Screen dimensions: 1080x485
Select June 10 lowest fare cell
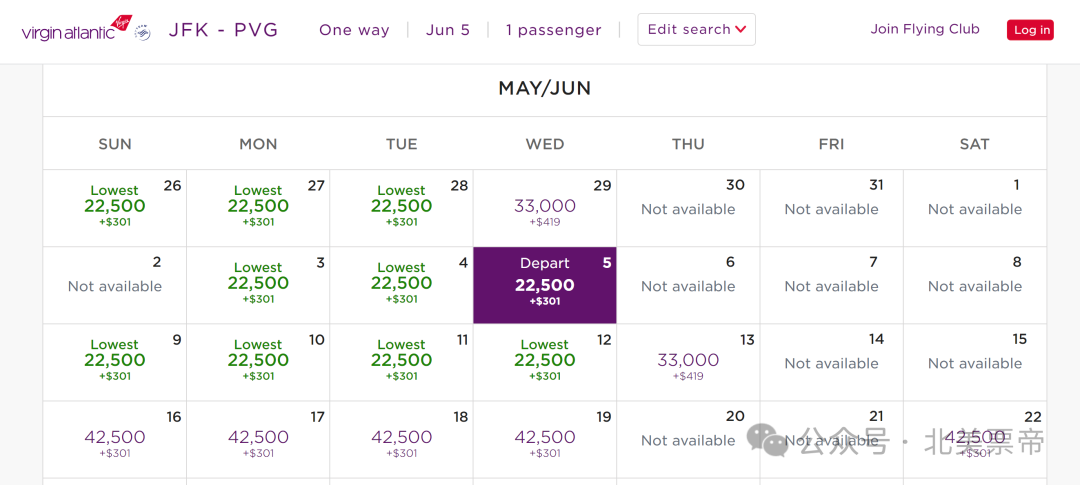[x=258, y=362]
